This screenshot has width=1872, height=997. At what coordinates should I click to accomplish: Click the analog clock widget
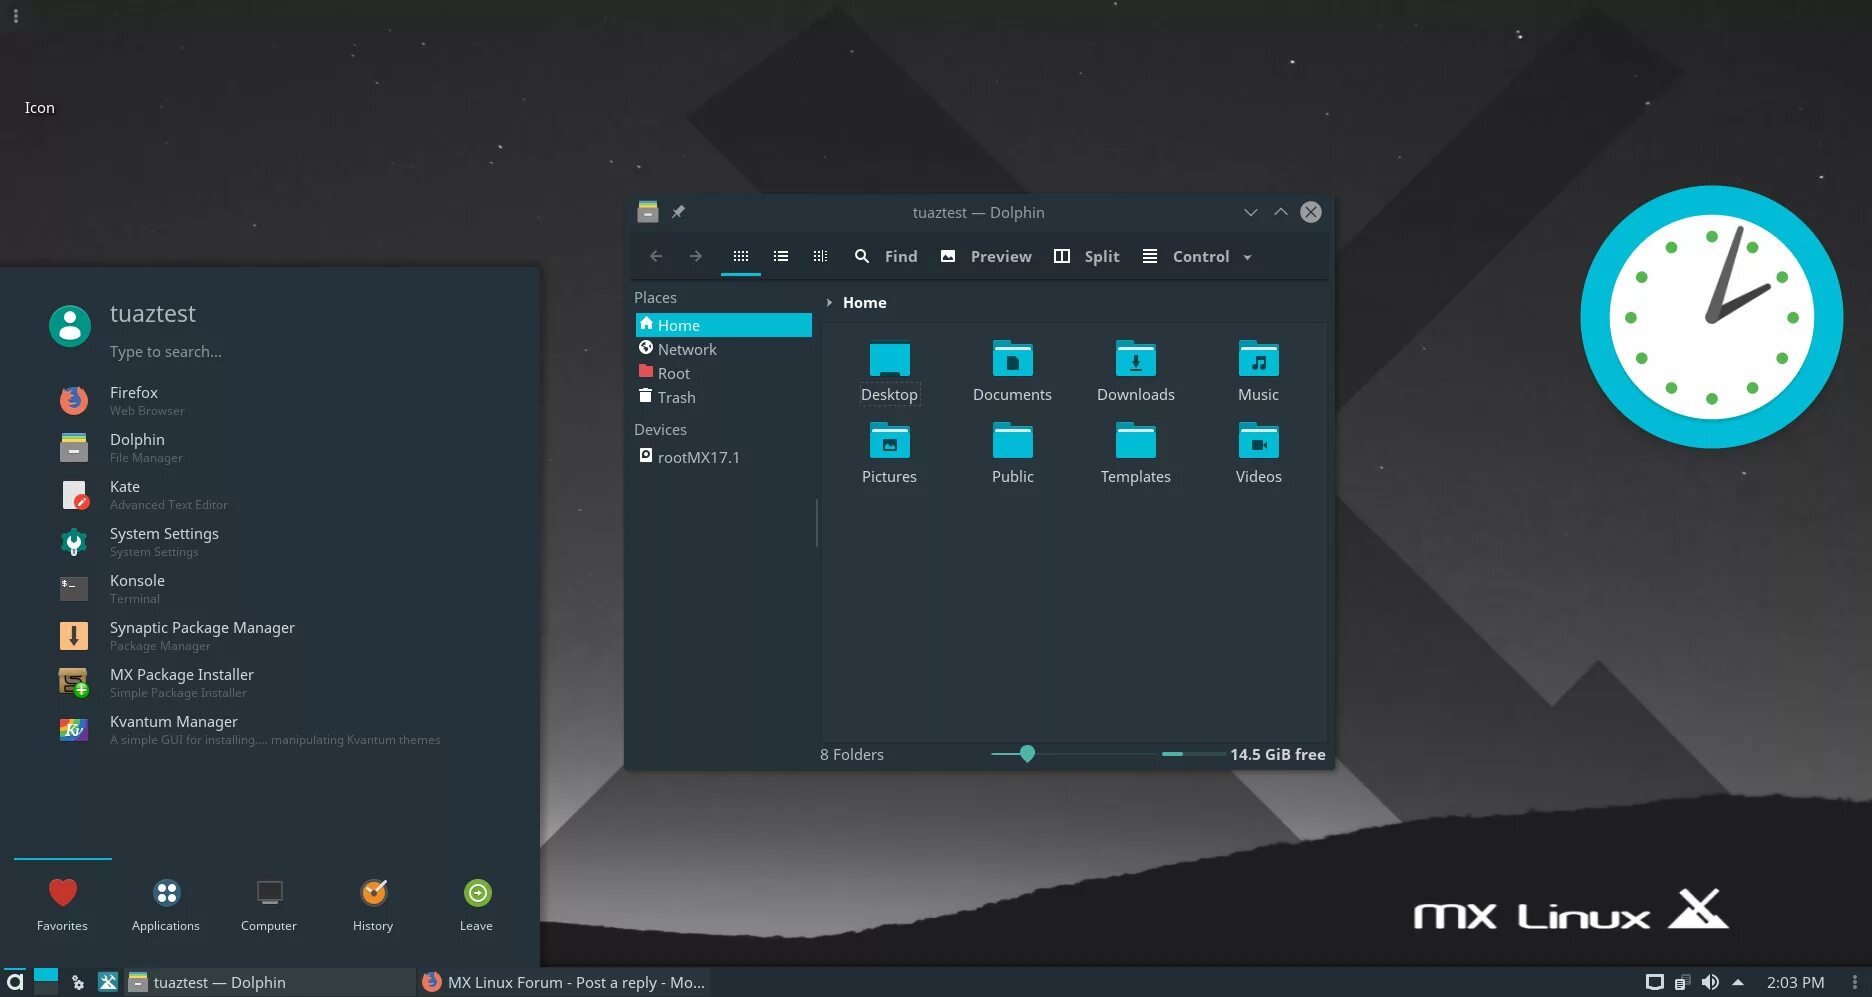tap(1711, 317)
